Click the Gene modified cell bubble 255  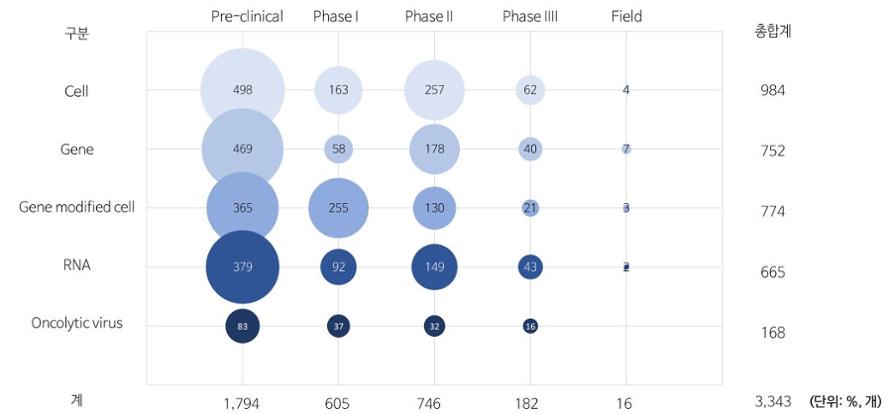tap(338, 208)
